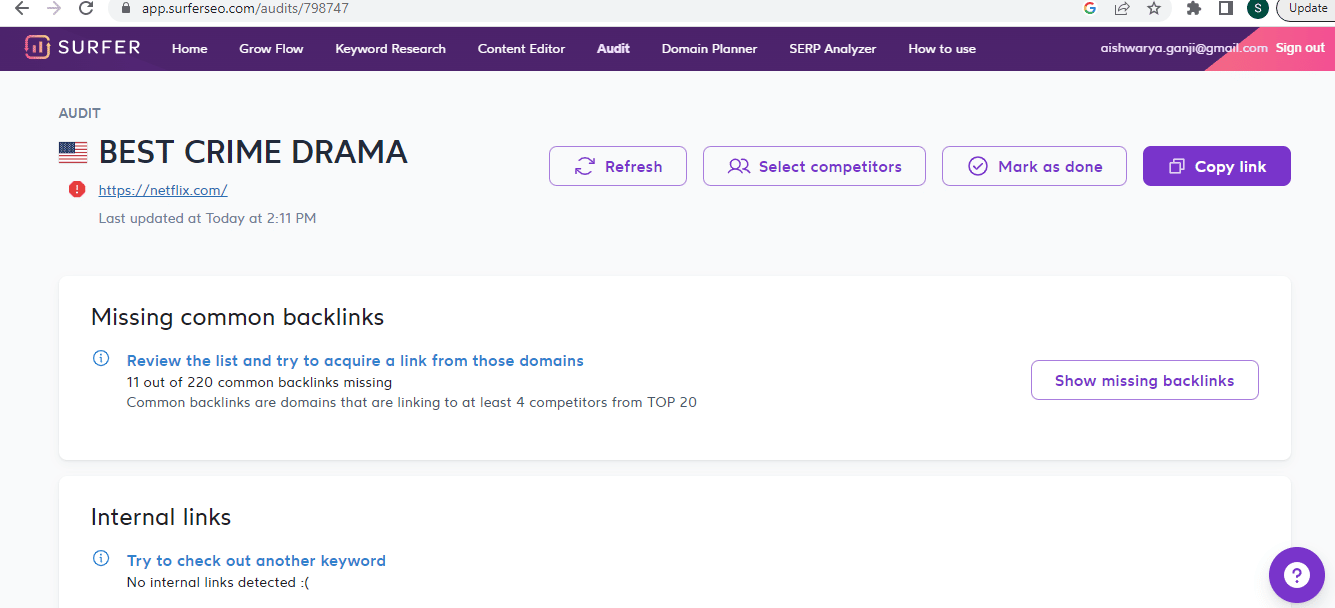Bookmark page with star icon
This screenshot has width=1335, height=608.
1154,8
